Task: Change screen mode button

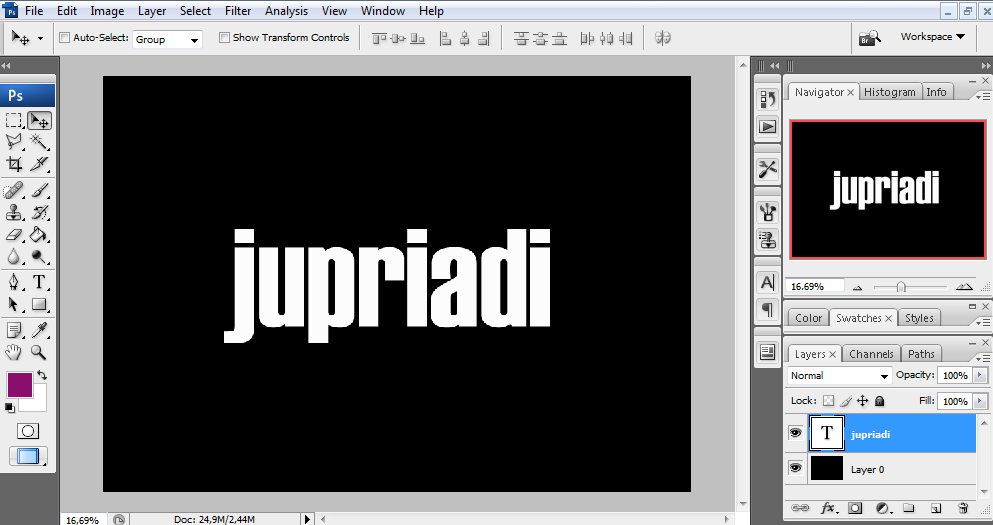Action: coord(27,456)
